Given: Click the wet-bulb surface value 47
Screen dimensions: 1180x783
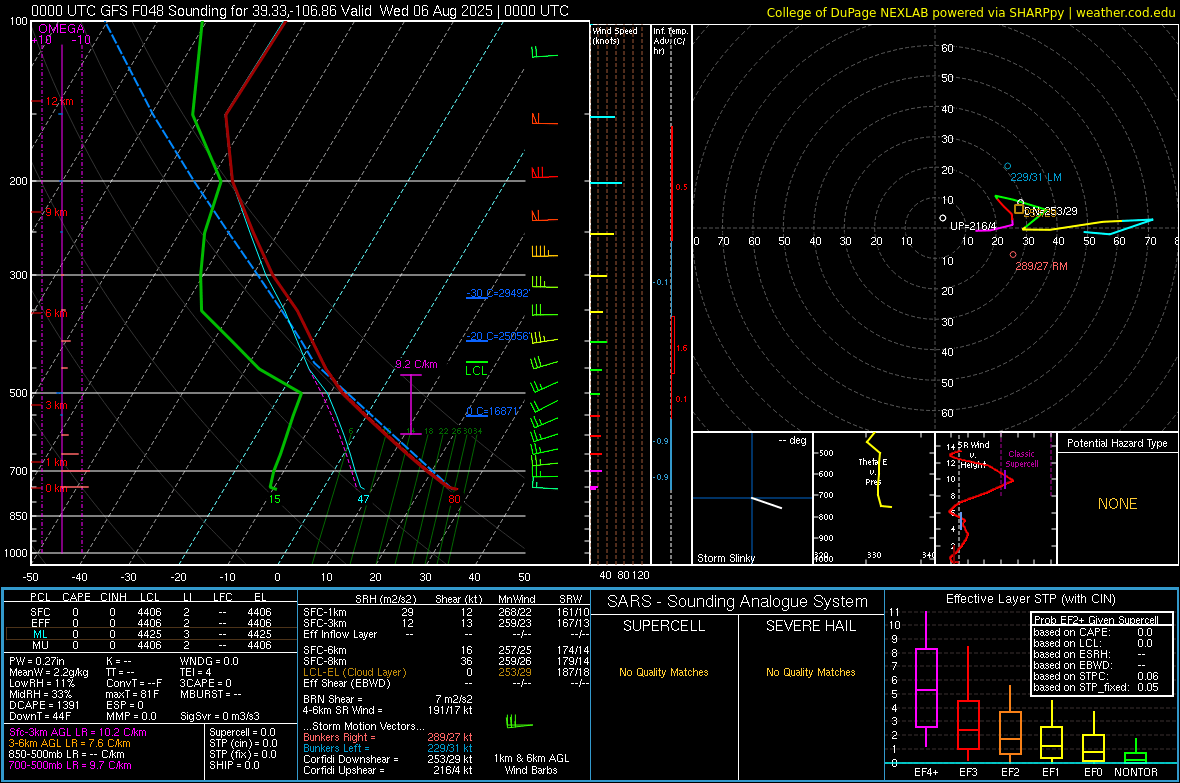Looking at the screenshot, I should [x=363, y=499].
